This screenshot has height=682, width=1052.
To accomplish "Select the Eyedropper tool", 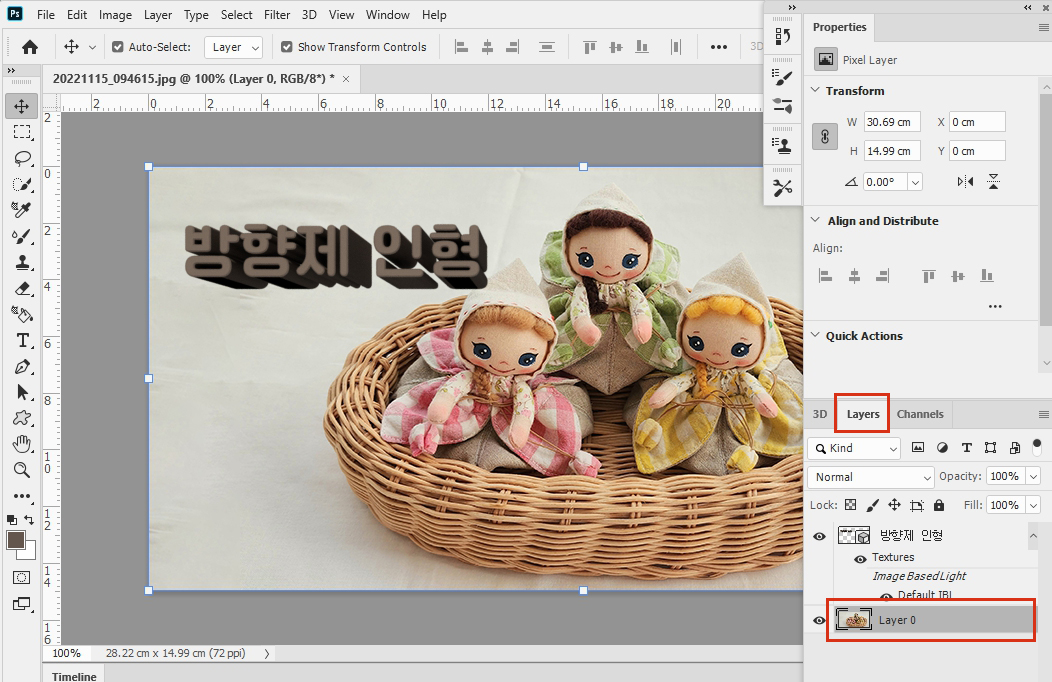I will (x=21, y=210).
